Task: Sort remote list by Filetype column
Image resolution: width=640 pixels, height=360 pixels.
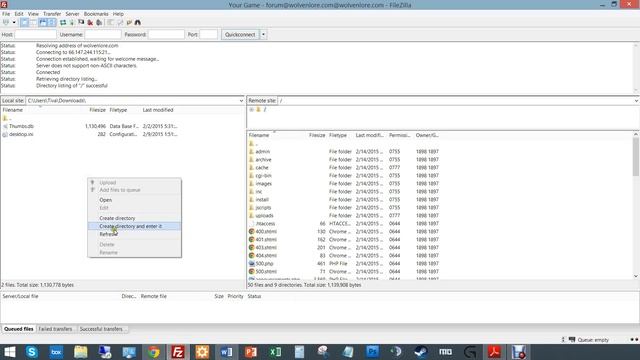Action: click(338, 135)
